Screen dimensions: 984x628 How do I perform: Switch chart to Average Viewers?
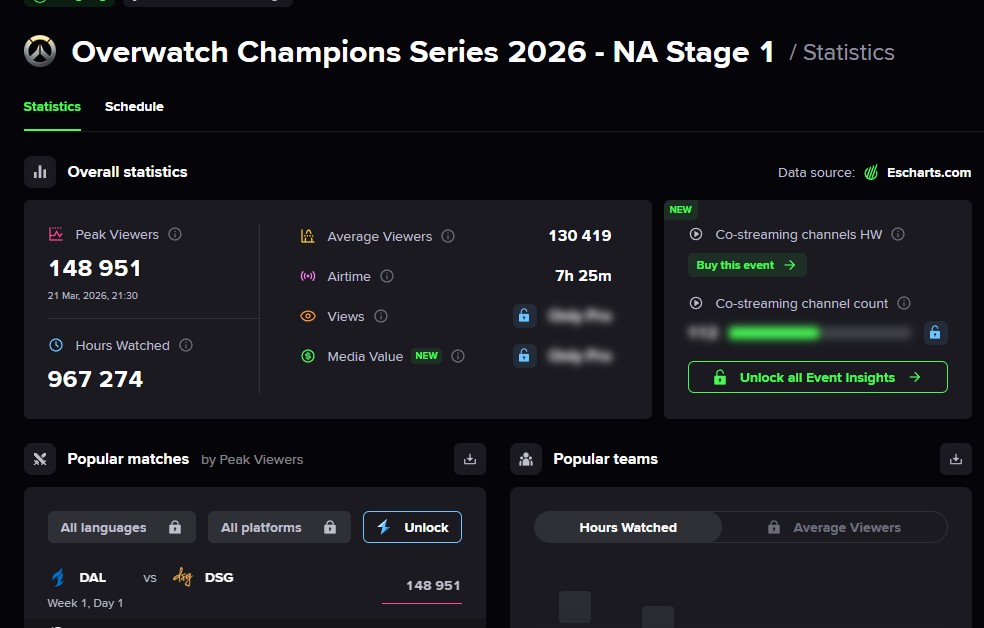[835, 527]
